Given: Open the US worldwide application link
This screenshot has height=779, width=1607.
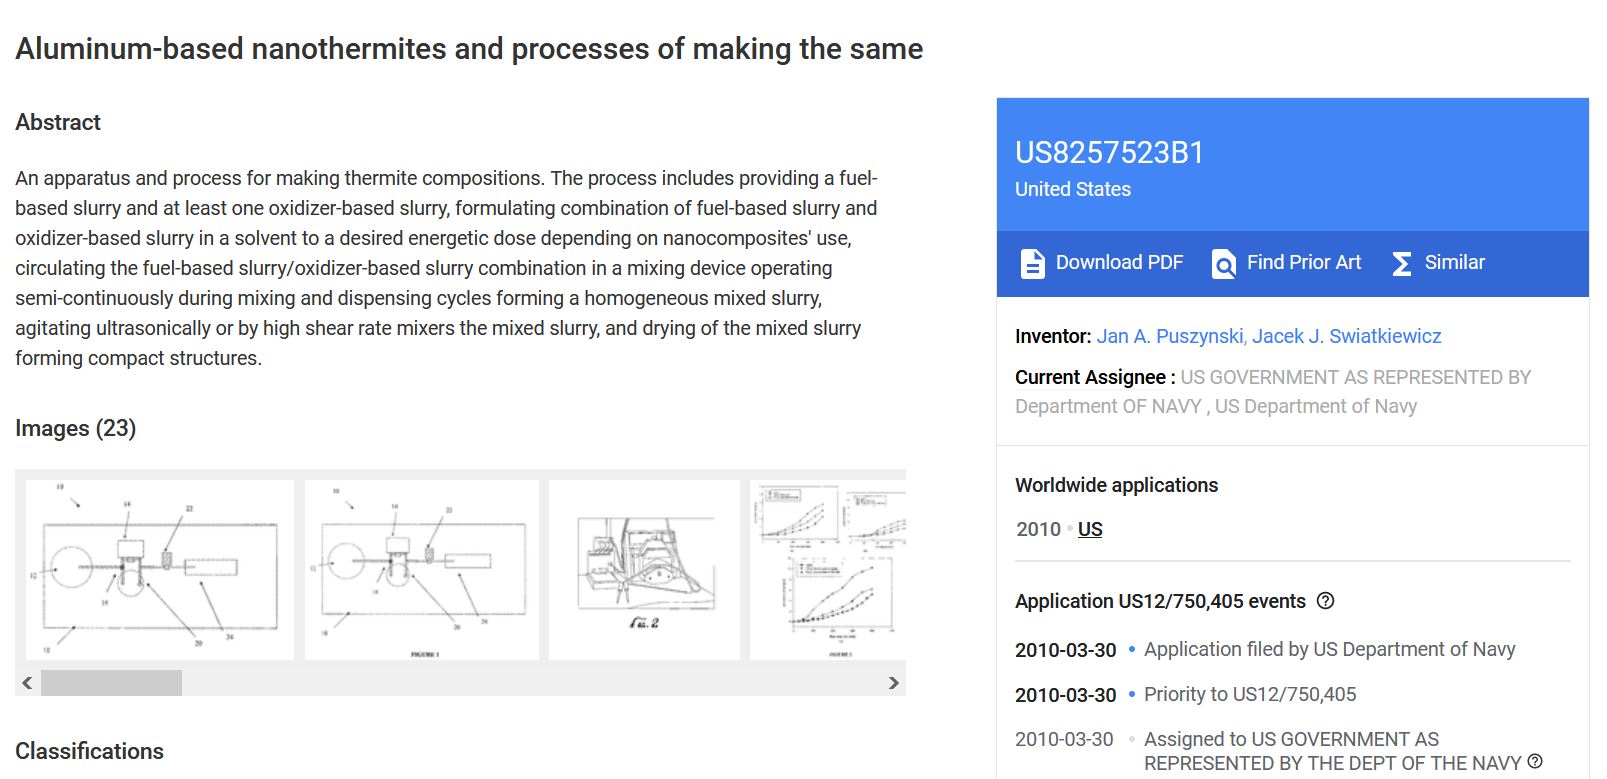Looking at the screenshot, I should coord(1090,529).
